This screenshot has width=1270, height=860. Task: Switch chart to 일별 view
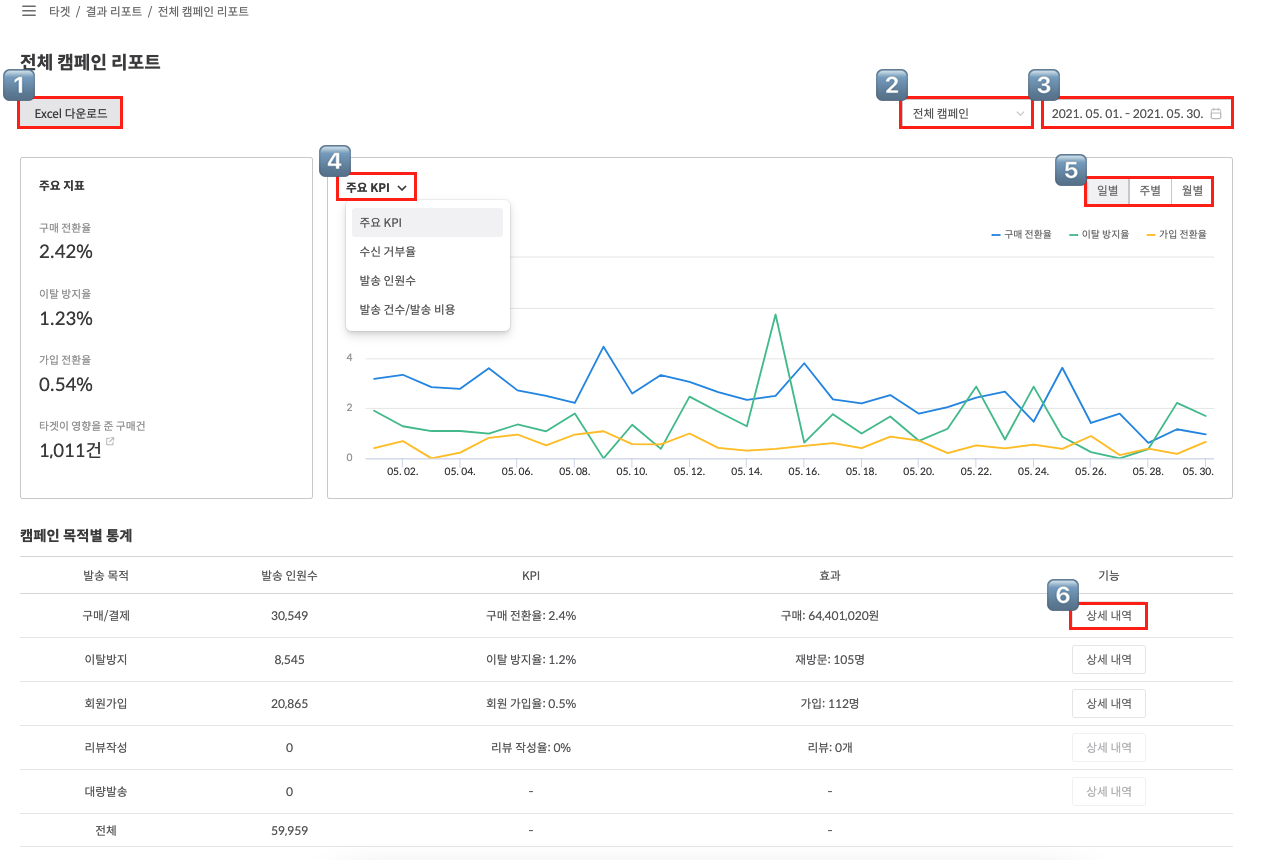click(x=1107, y=191)
